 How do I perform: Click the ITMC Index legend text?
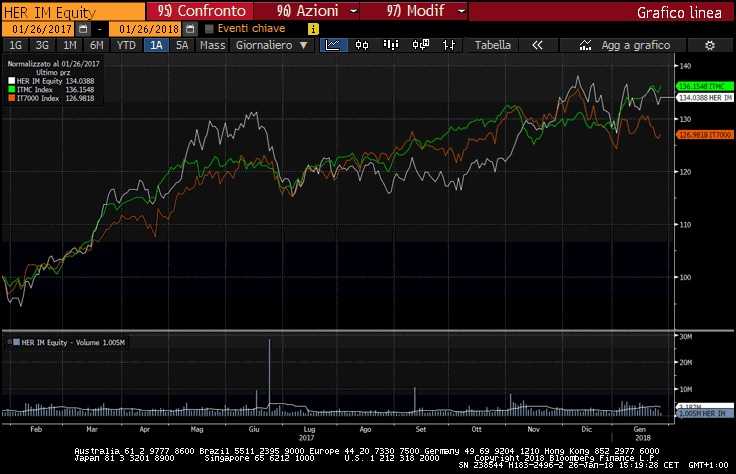(x=35, y=90)
